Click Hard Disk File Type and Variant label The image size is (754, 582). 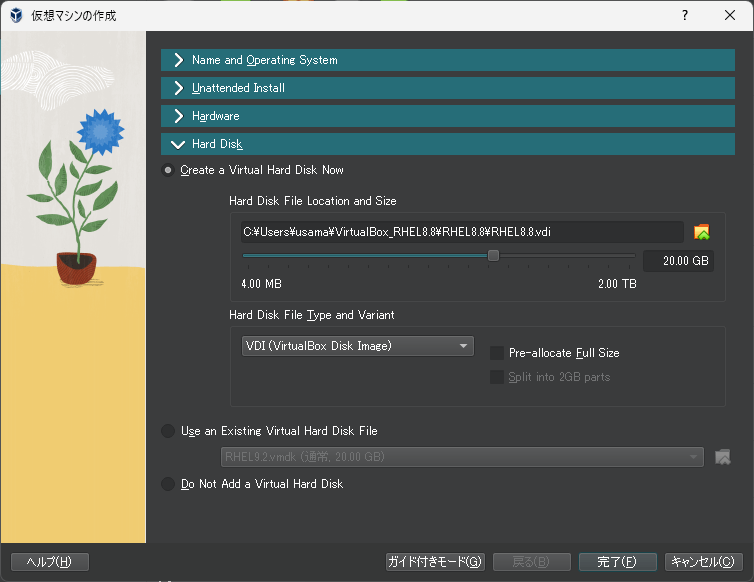(312, 315)
